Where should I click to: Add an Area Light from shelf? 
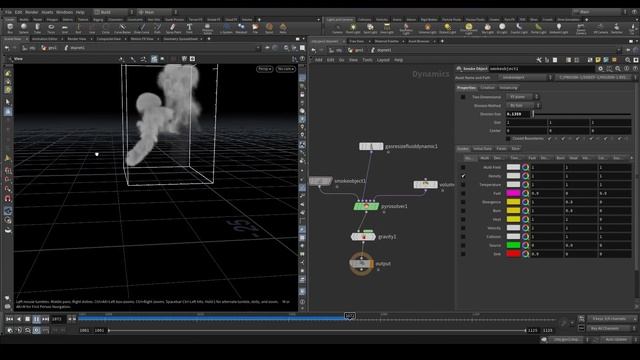pos(387,28)
